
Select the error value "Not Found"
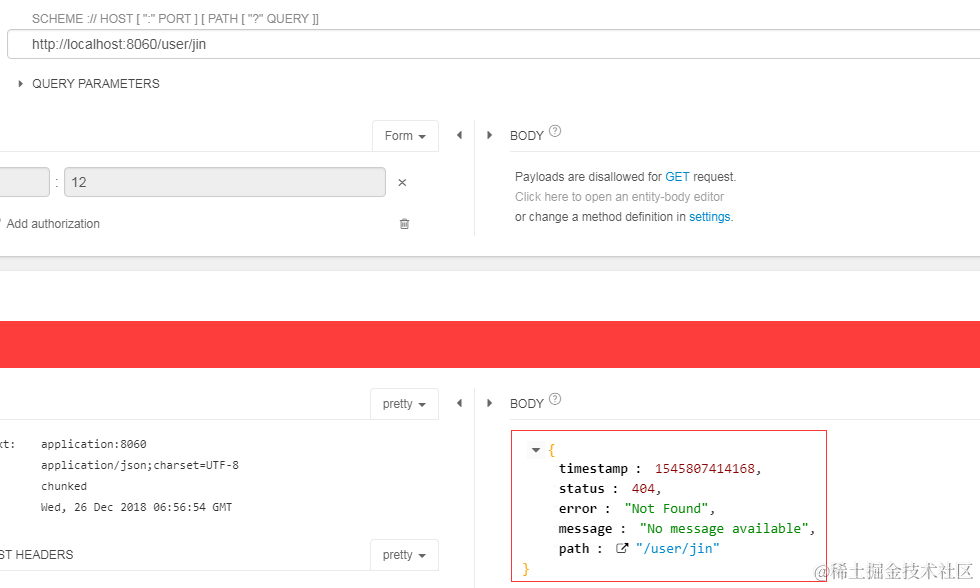click(x=666, y=509)
